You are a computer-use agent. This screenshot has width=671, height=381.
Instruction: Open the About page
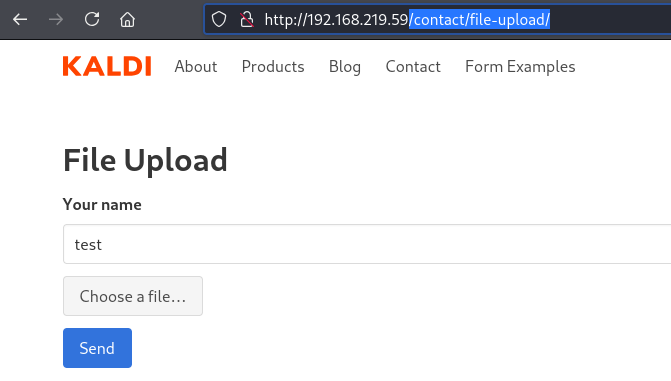click(x=196, y=67)
